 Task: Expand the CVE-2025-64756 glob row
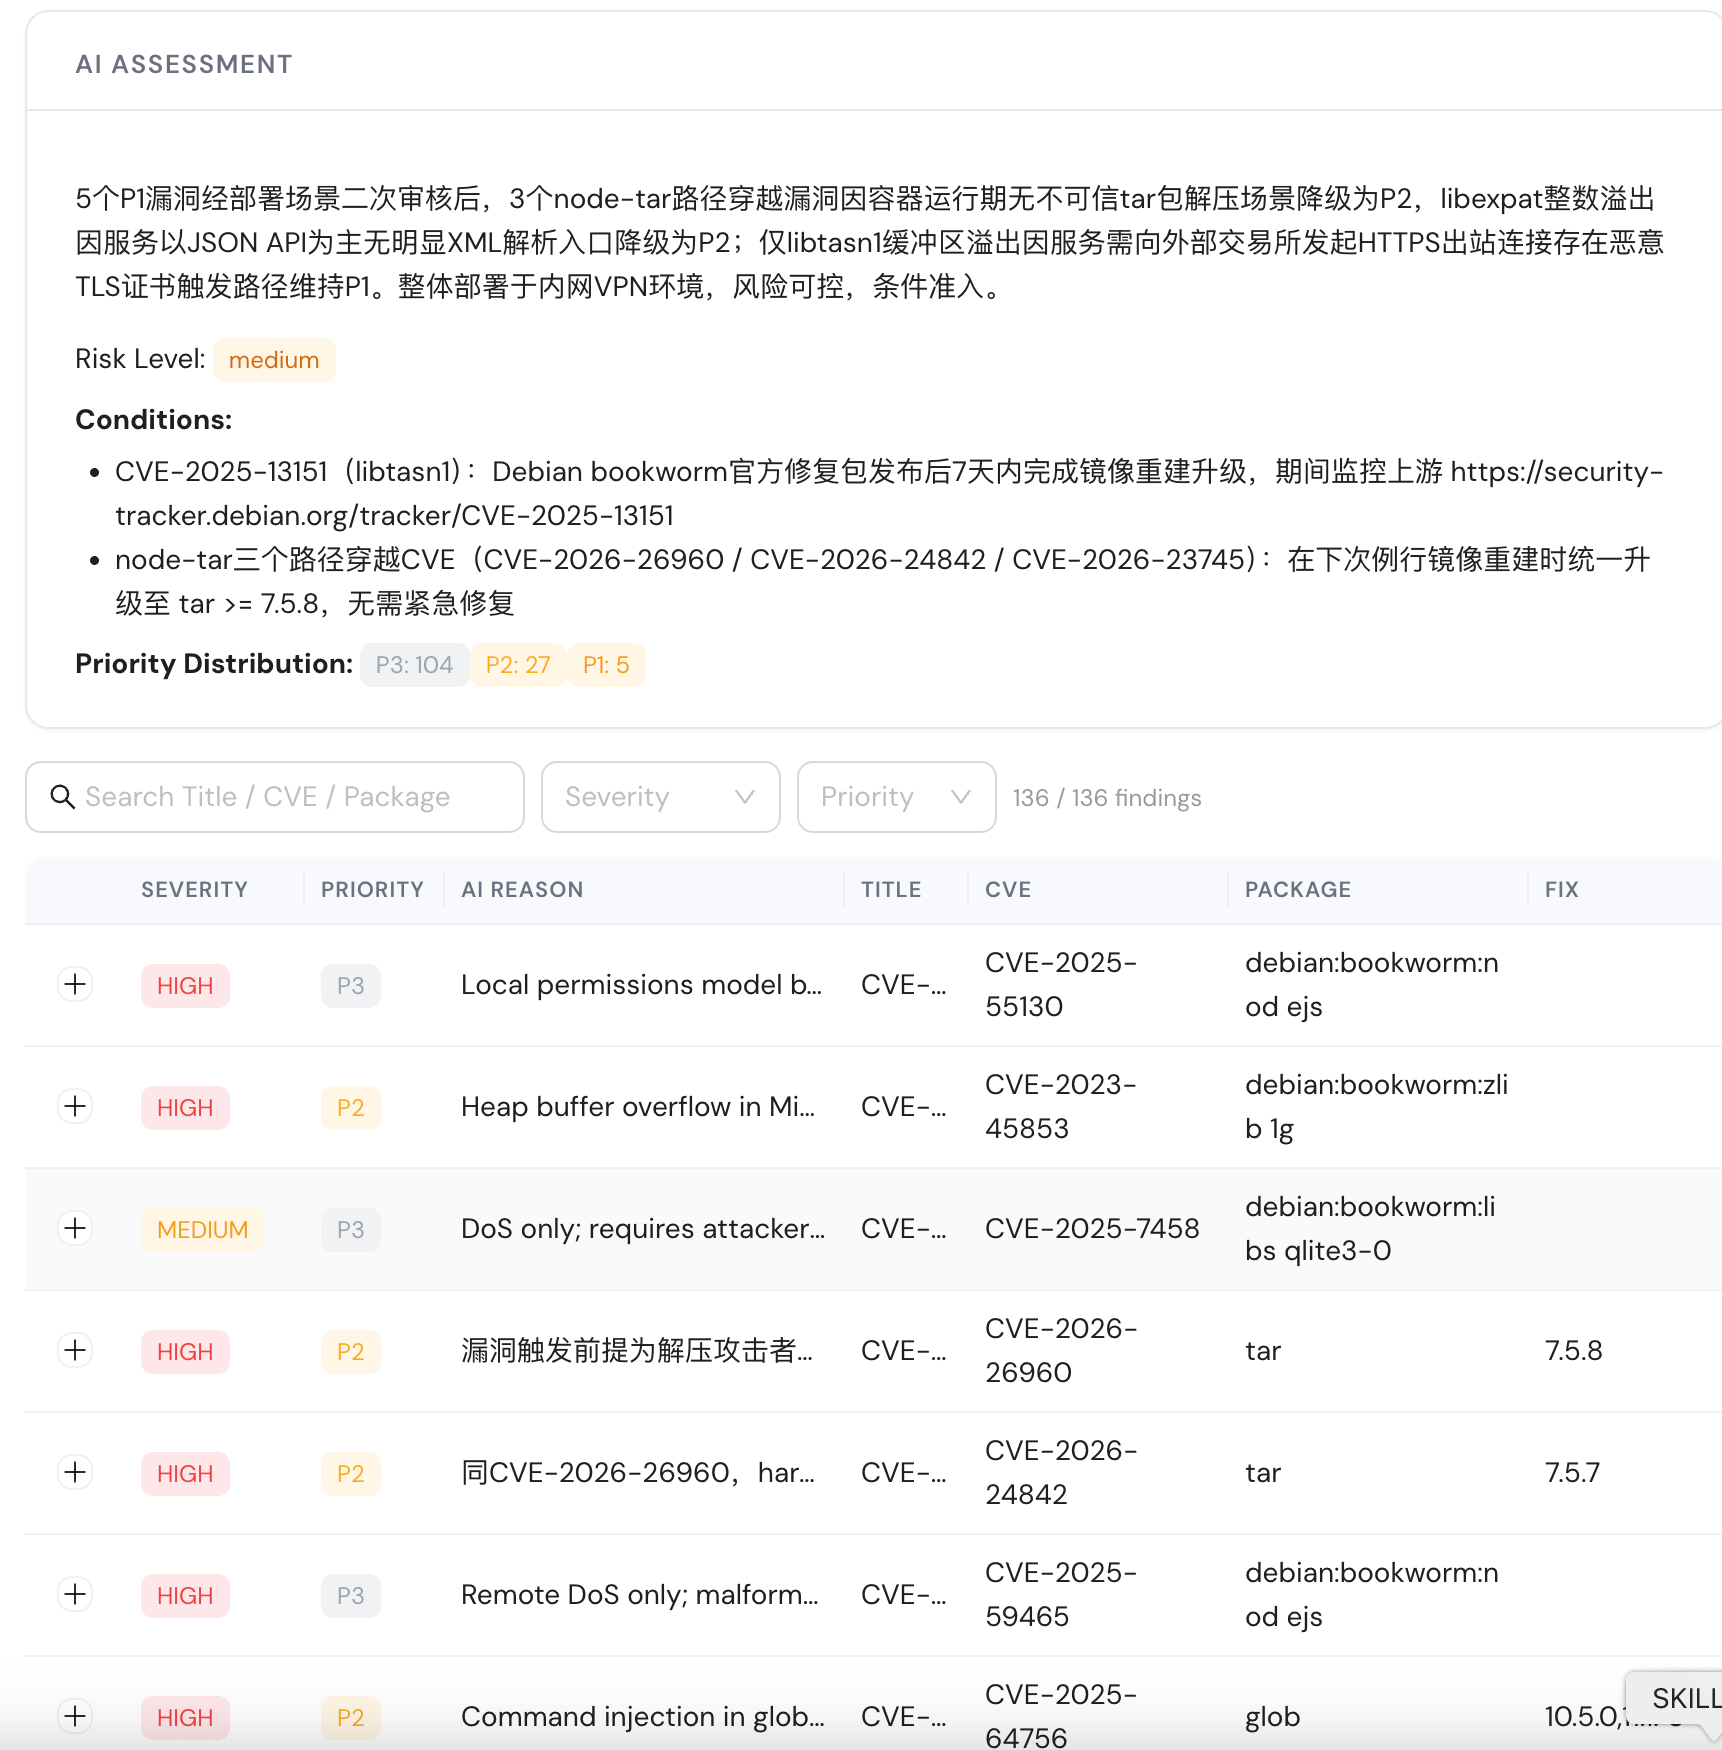coord(75,1717)
